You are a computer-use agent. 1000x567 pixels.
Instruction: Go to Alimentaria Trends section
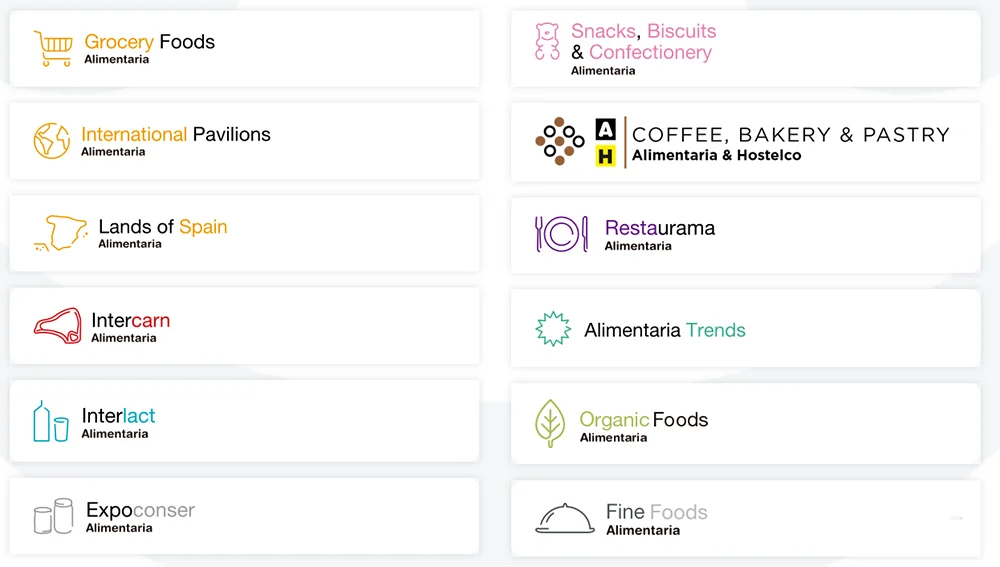click(664, 330)
